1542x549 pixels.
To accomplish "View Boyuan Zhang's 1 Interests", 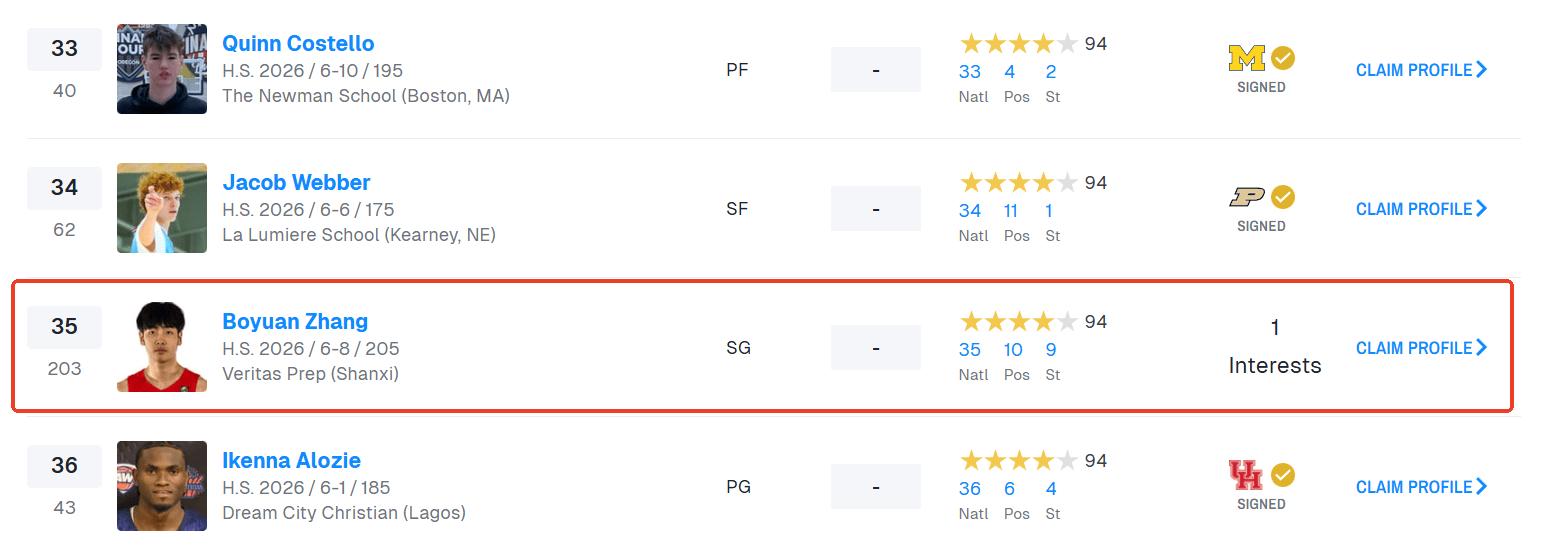I will click(x=1274, y=347).
